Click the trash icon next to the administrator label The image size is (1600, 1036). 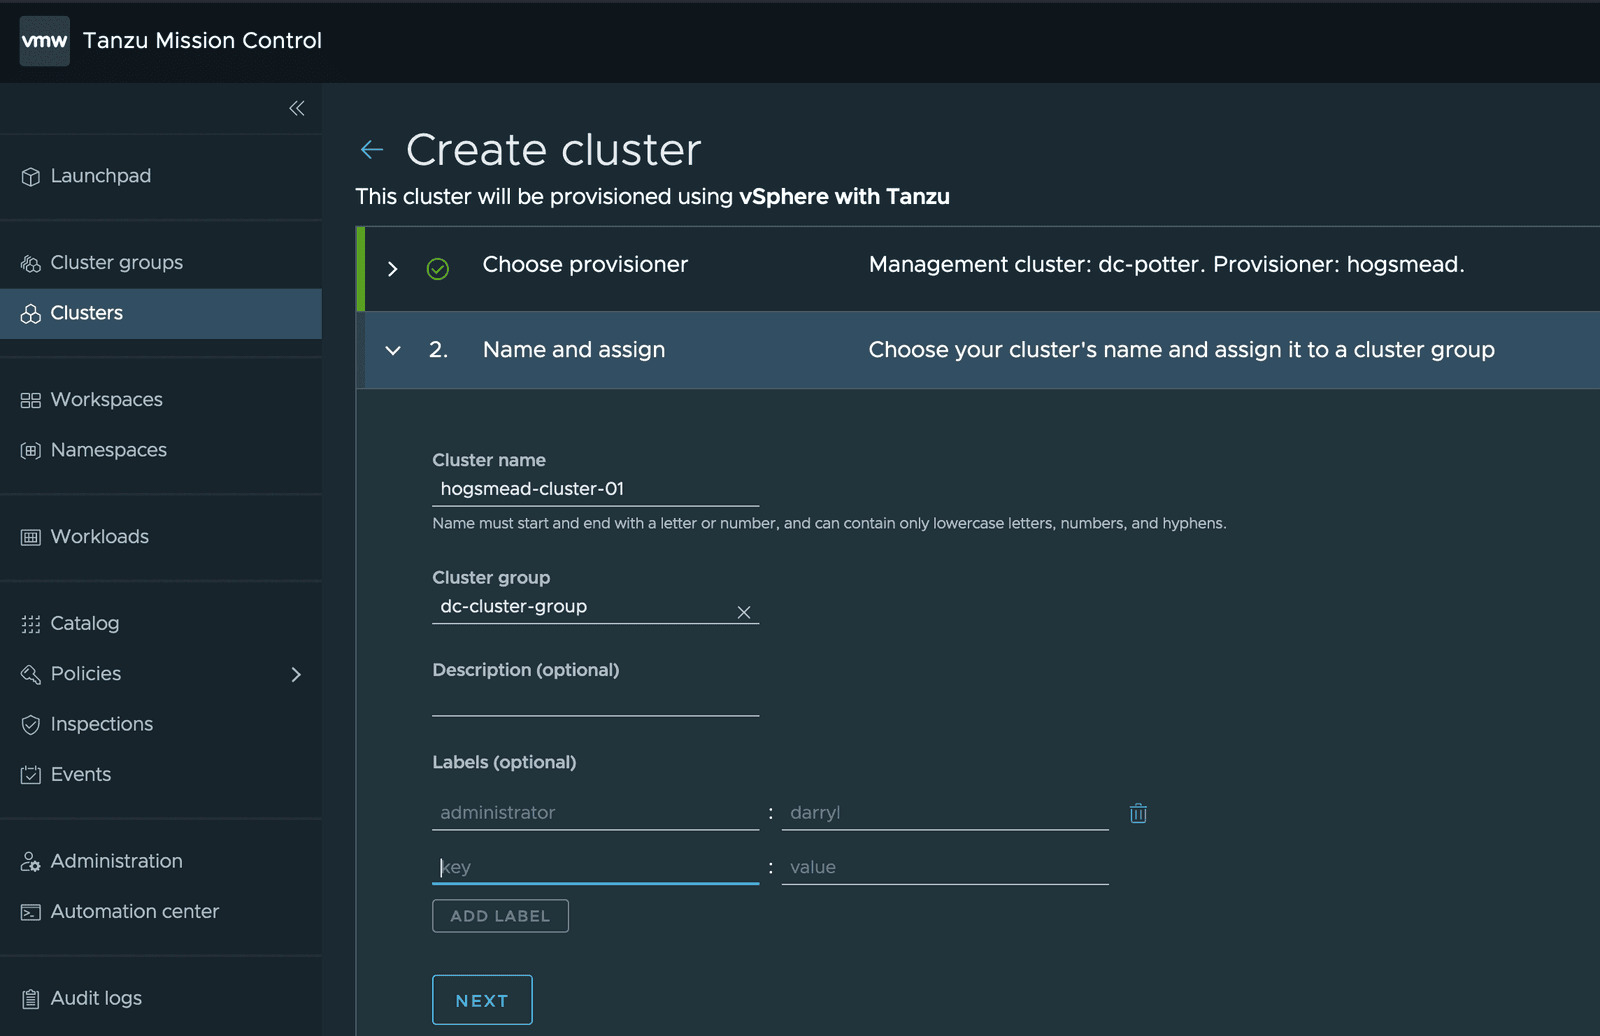coord(1138,813)
